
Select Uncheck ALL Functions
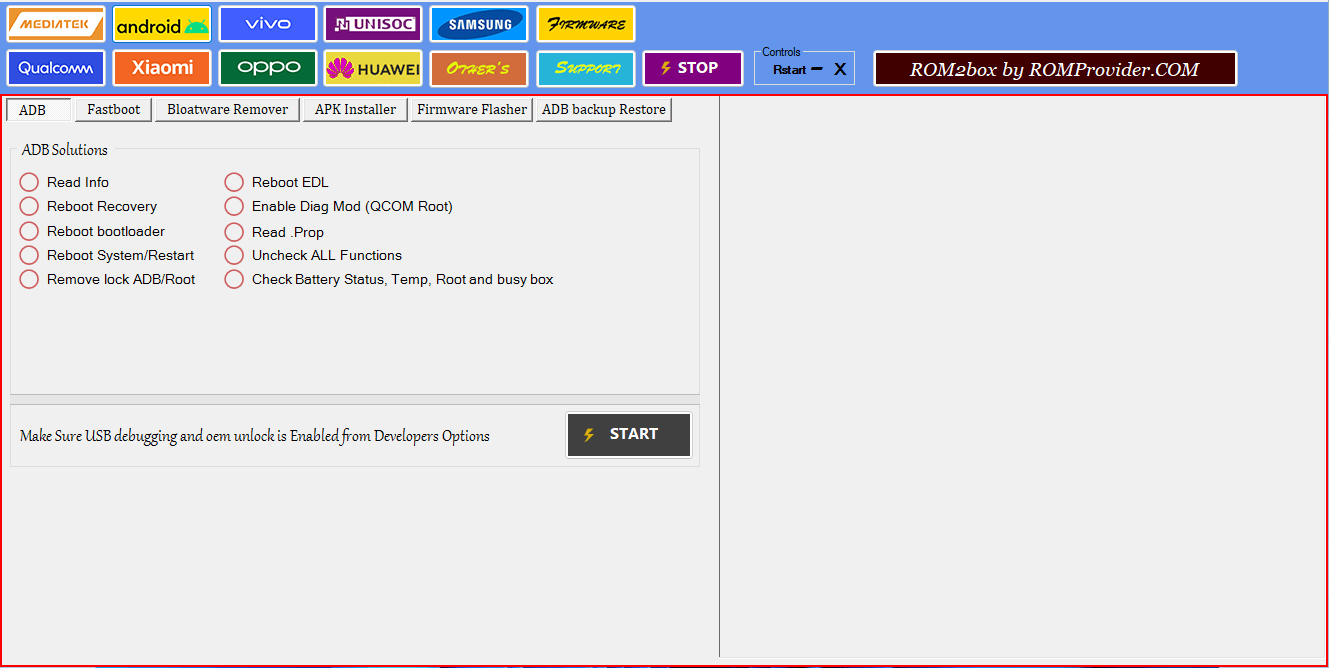[233, 255]
